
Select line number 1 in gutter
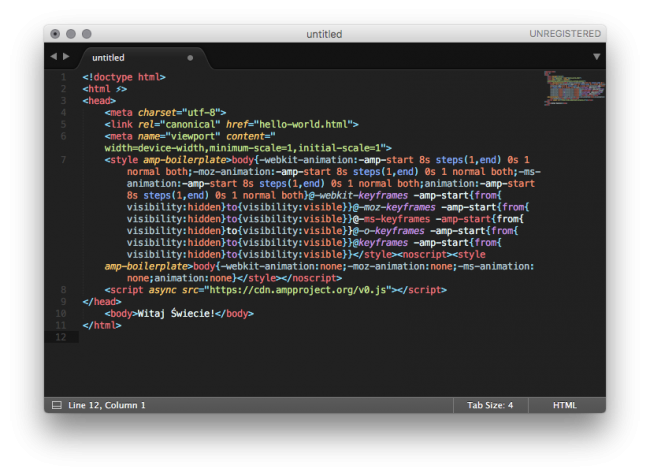pyautogui.click(x=63, y=77)
